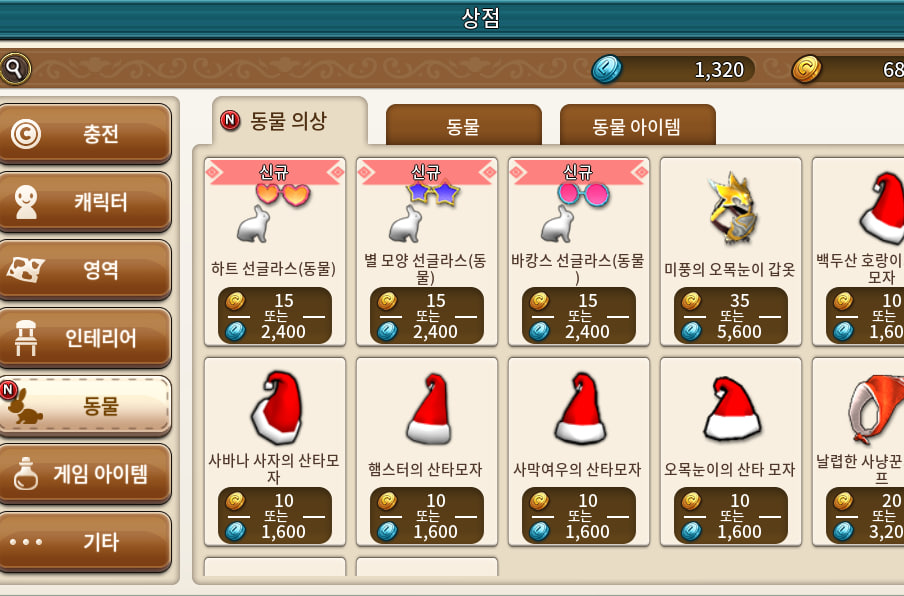This screenshot has width=904, height=596.
Task: Tap the blue gem currency icon
Action: click(607, 69)
